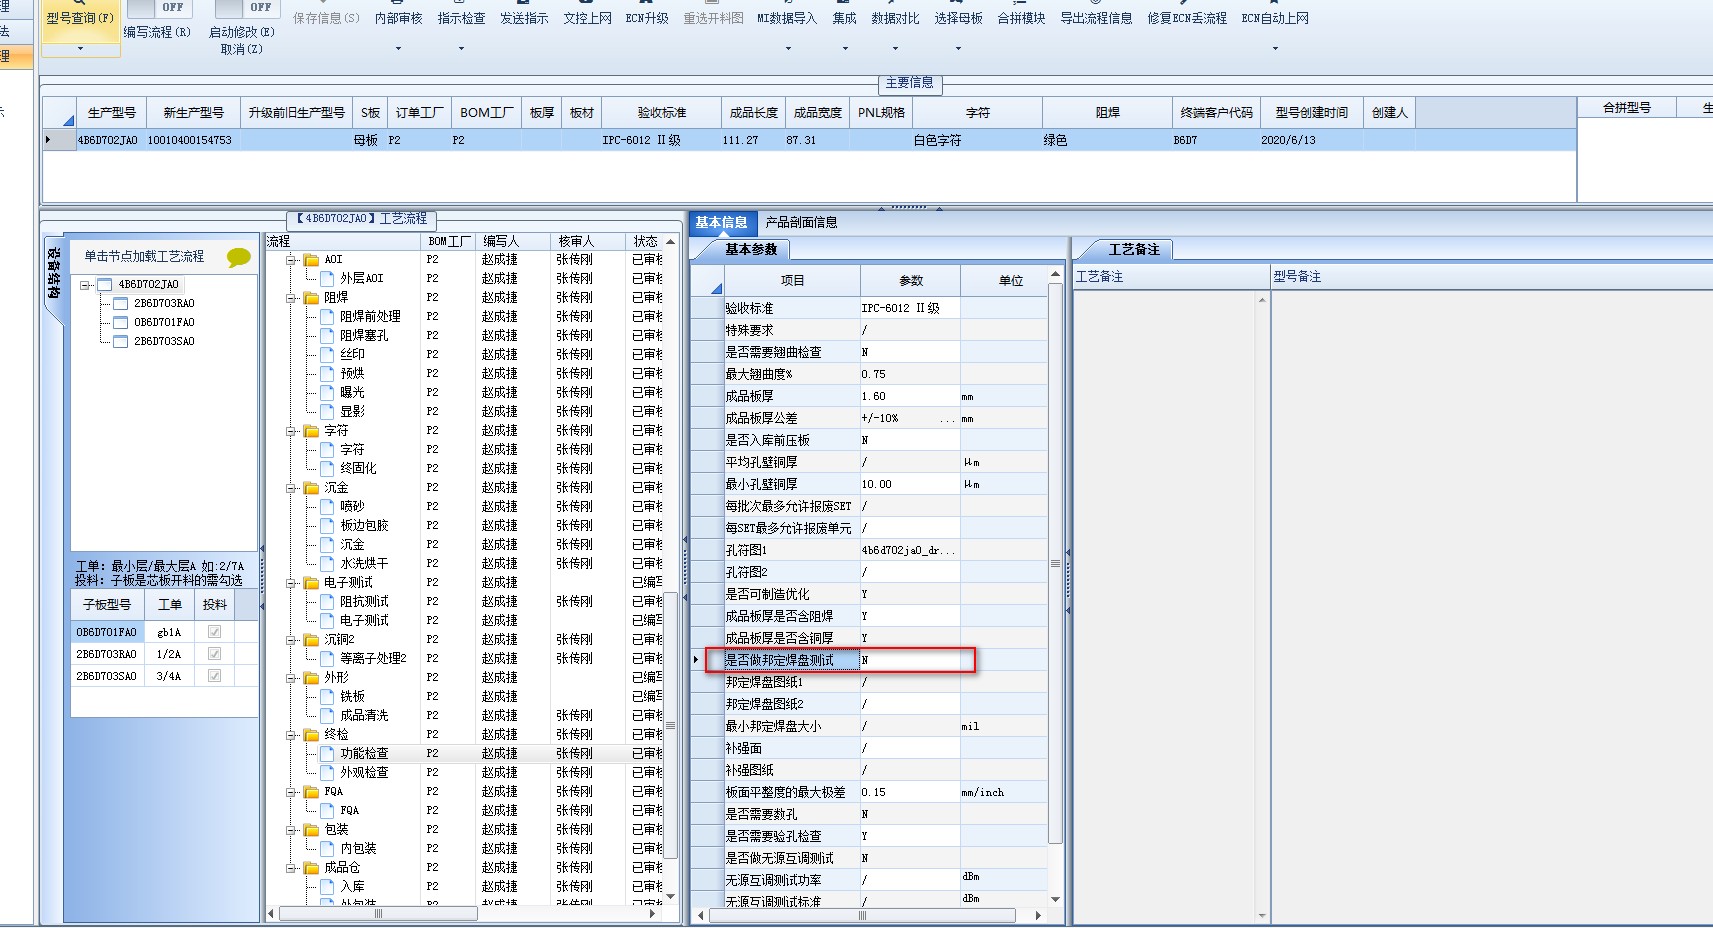This screenshot has height=928, width=1713.
Task: Collapse the 4B6D702JA0 tree root node
Action: 85,285
